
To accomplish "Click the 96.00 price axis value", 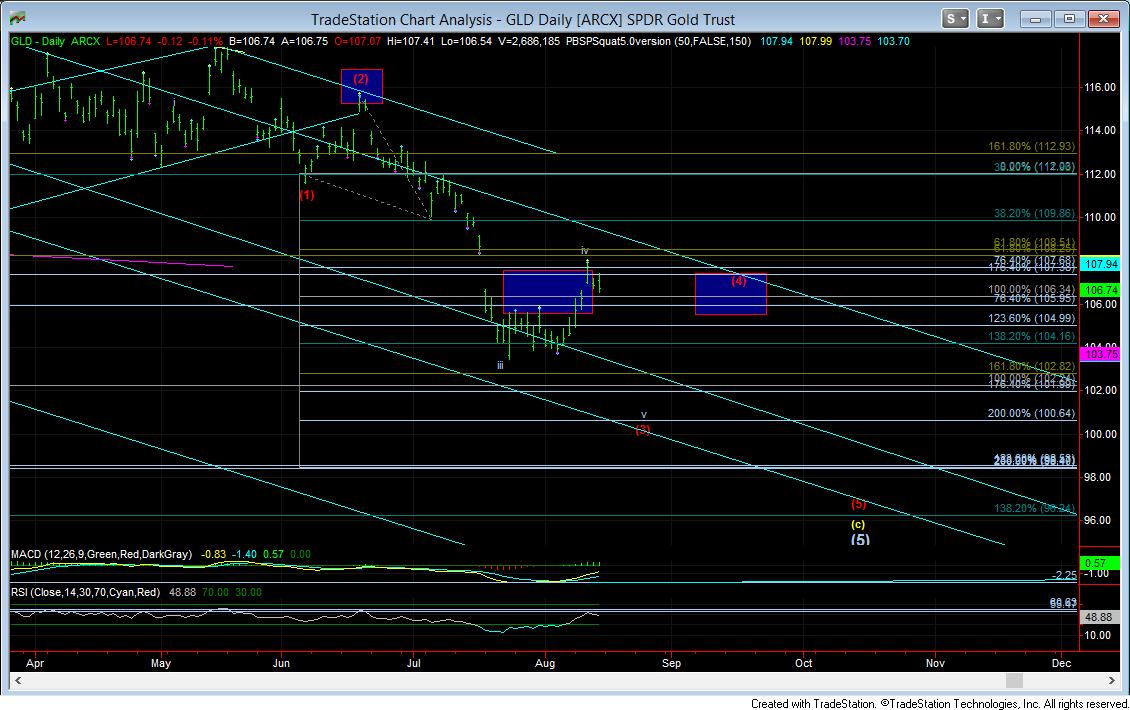I will pyautogui.click(x=1100, y=520).
